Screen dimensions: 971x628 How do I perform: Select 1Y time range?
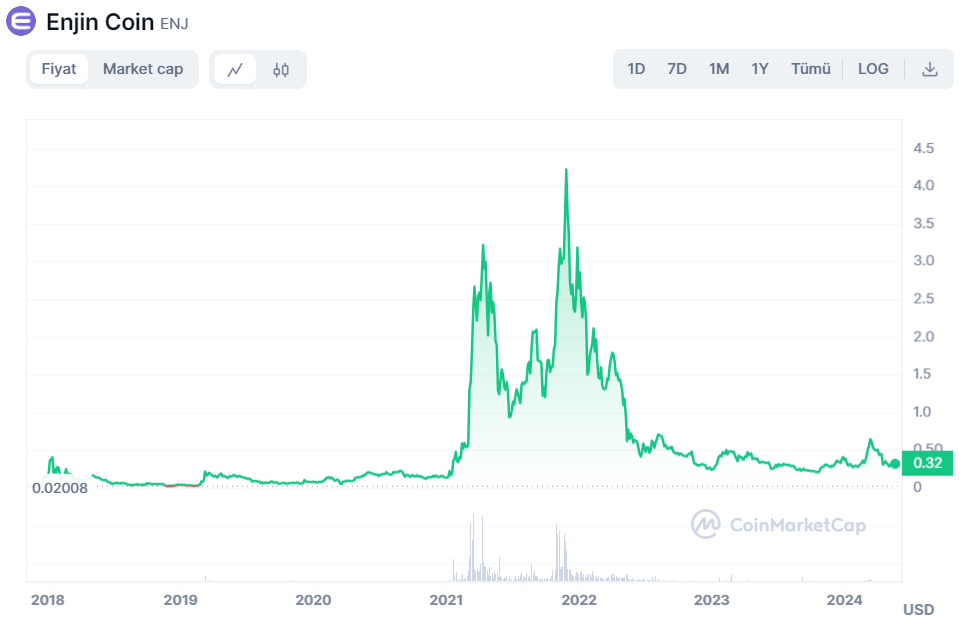760,69
